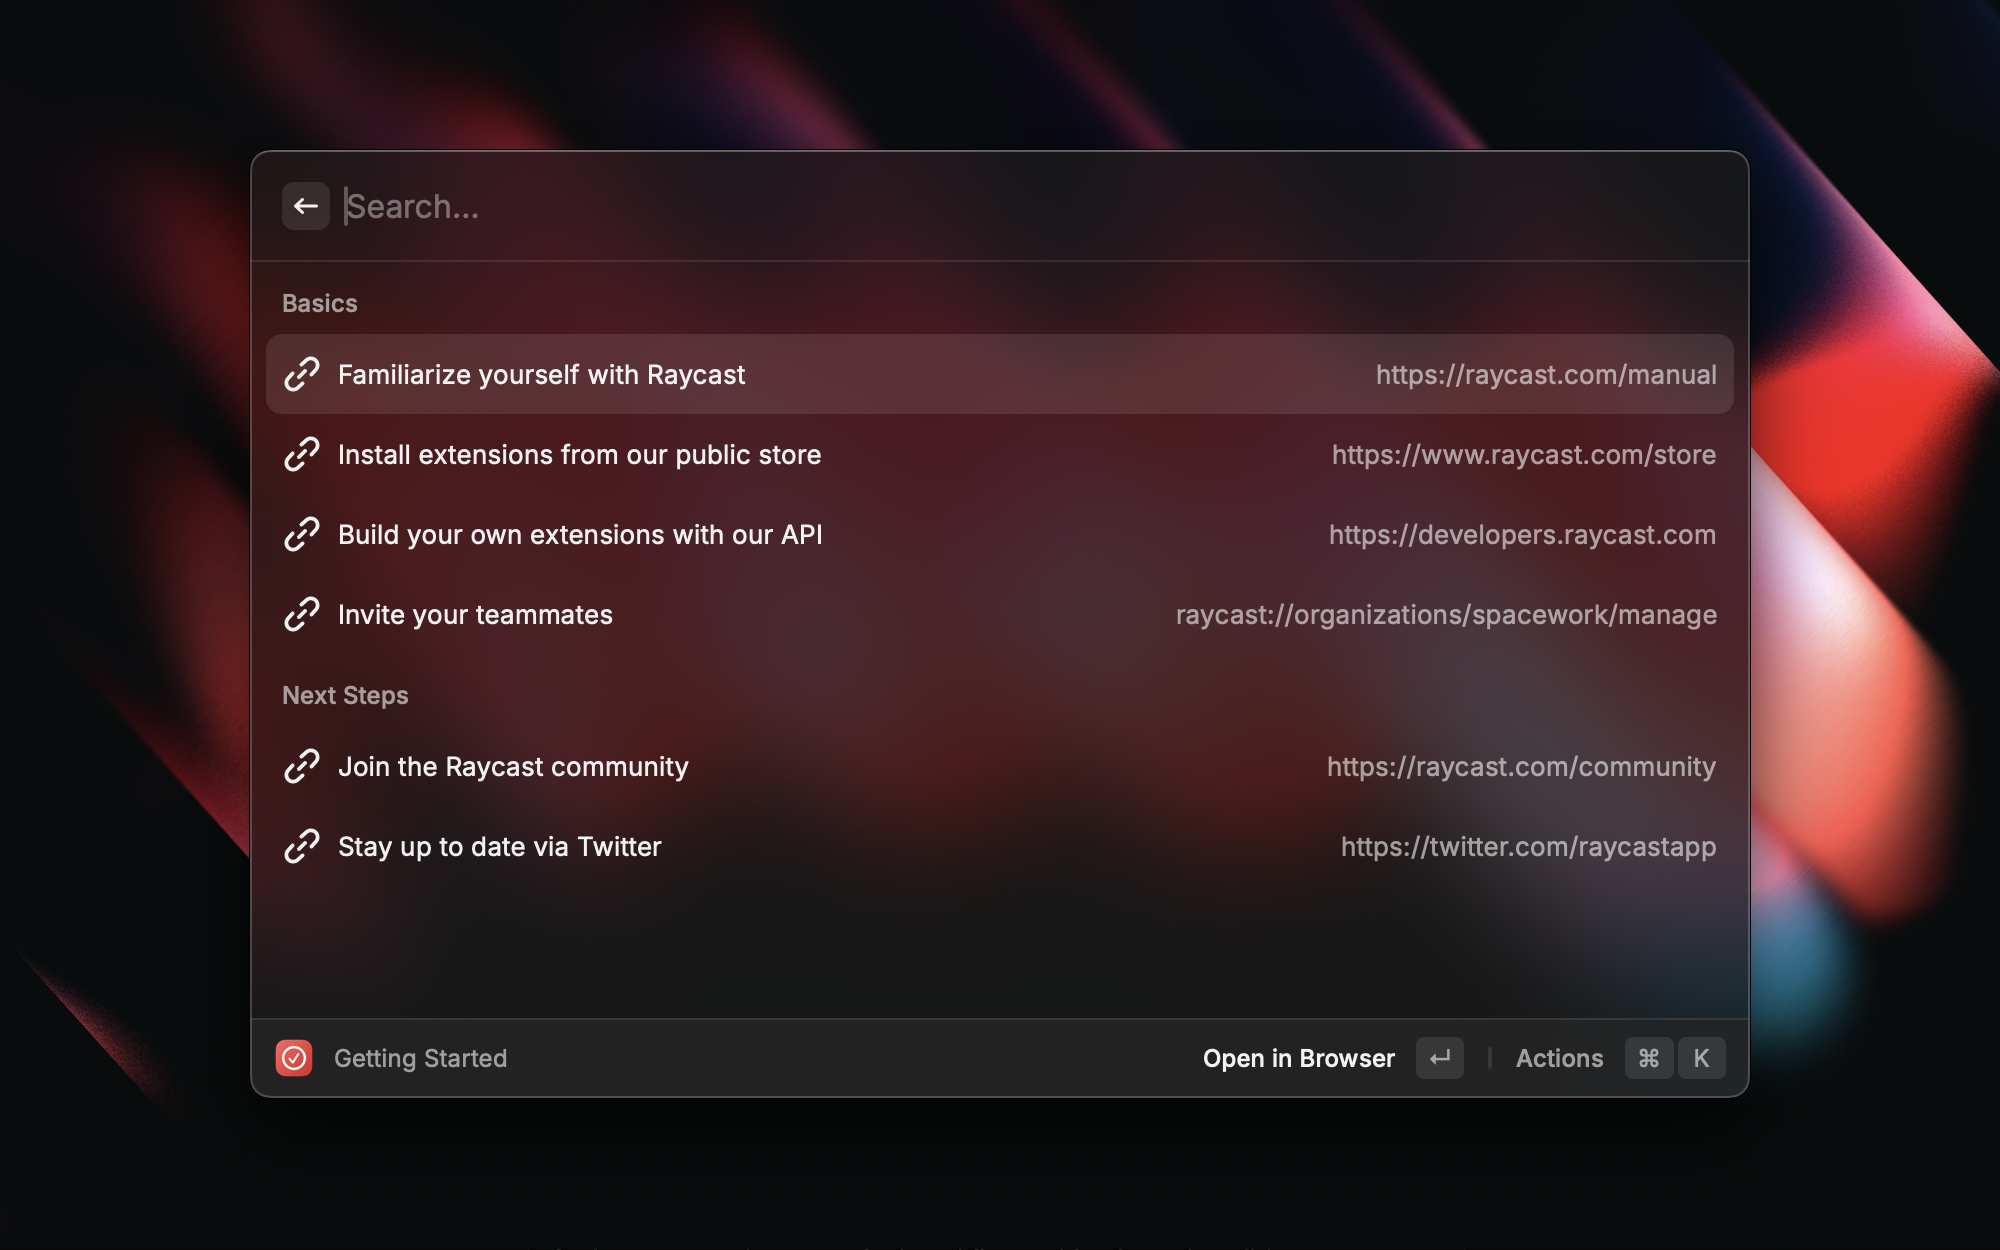Click link icon beside Join the Raycast community
The height and width of the screenshot is (1250, 2000).
click(301, 766)
